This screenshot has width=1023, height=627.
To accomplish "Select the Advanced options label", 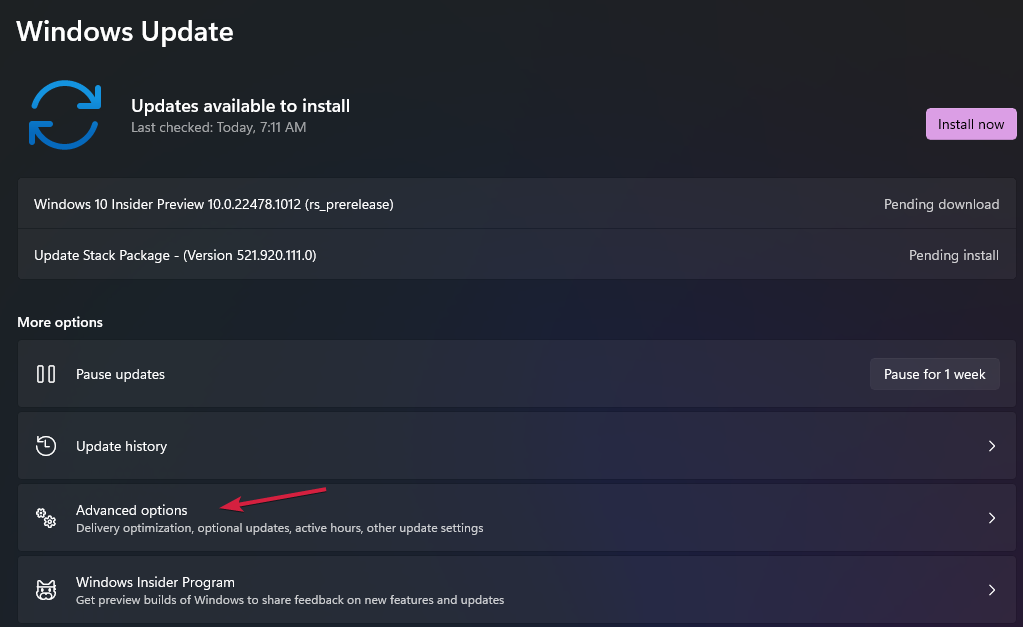I will coord(131,510).
